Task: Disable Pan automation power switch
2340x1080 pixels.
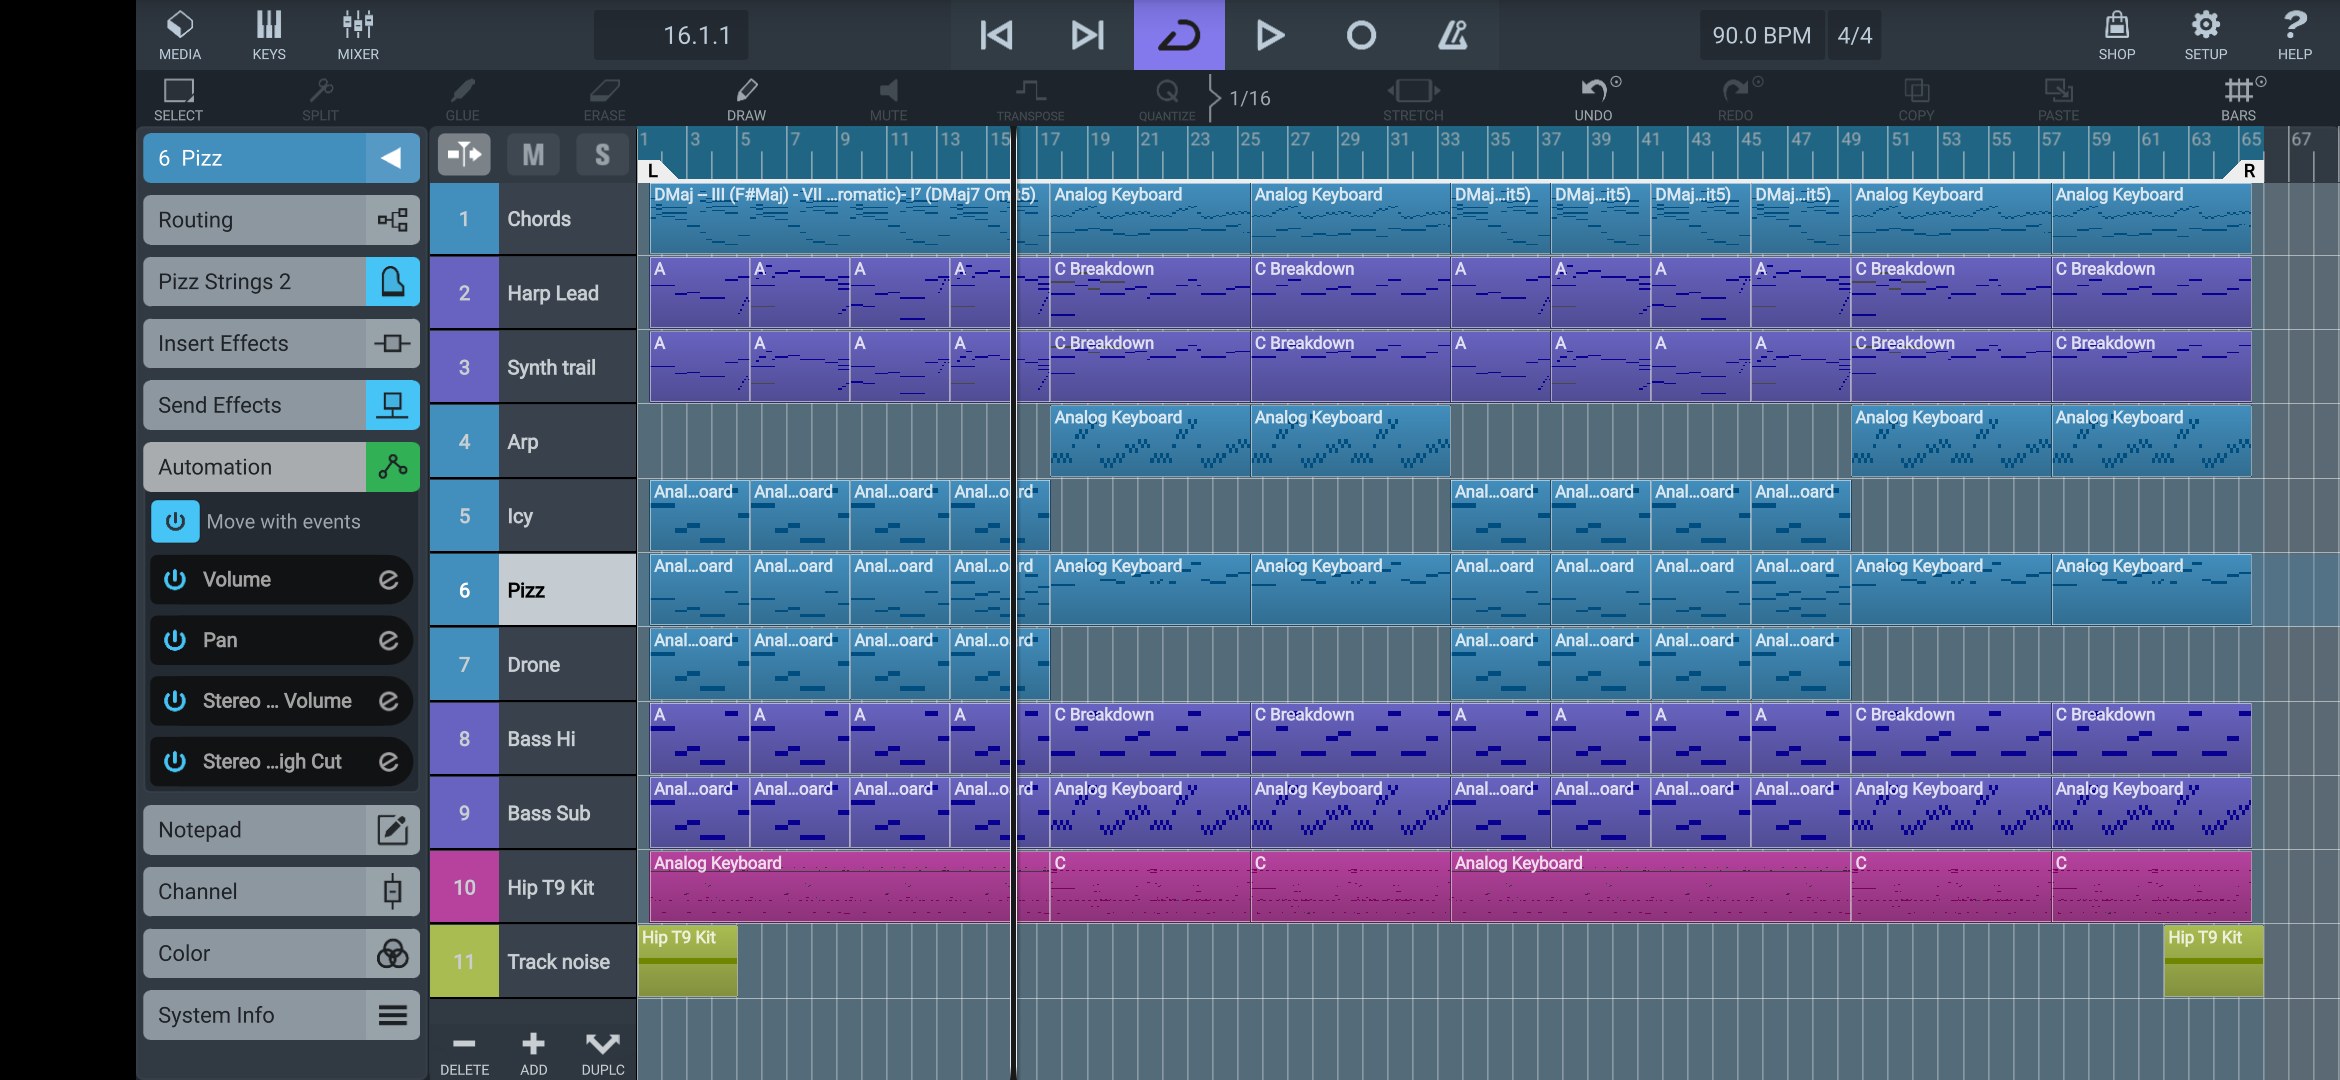Action: coord(175,640)
